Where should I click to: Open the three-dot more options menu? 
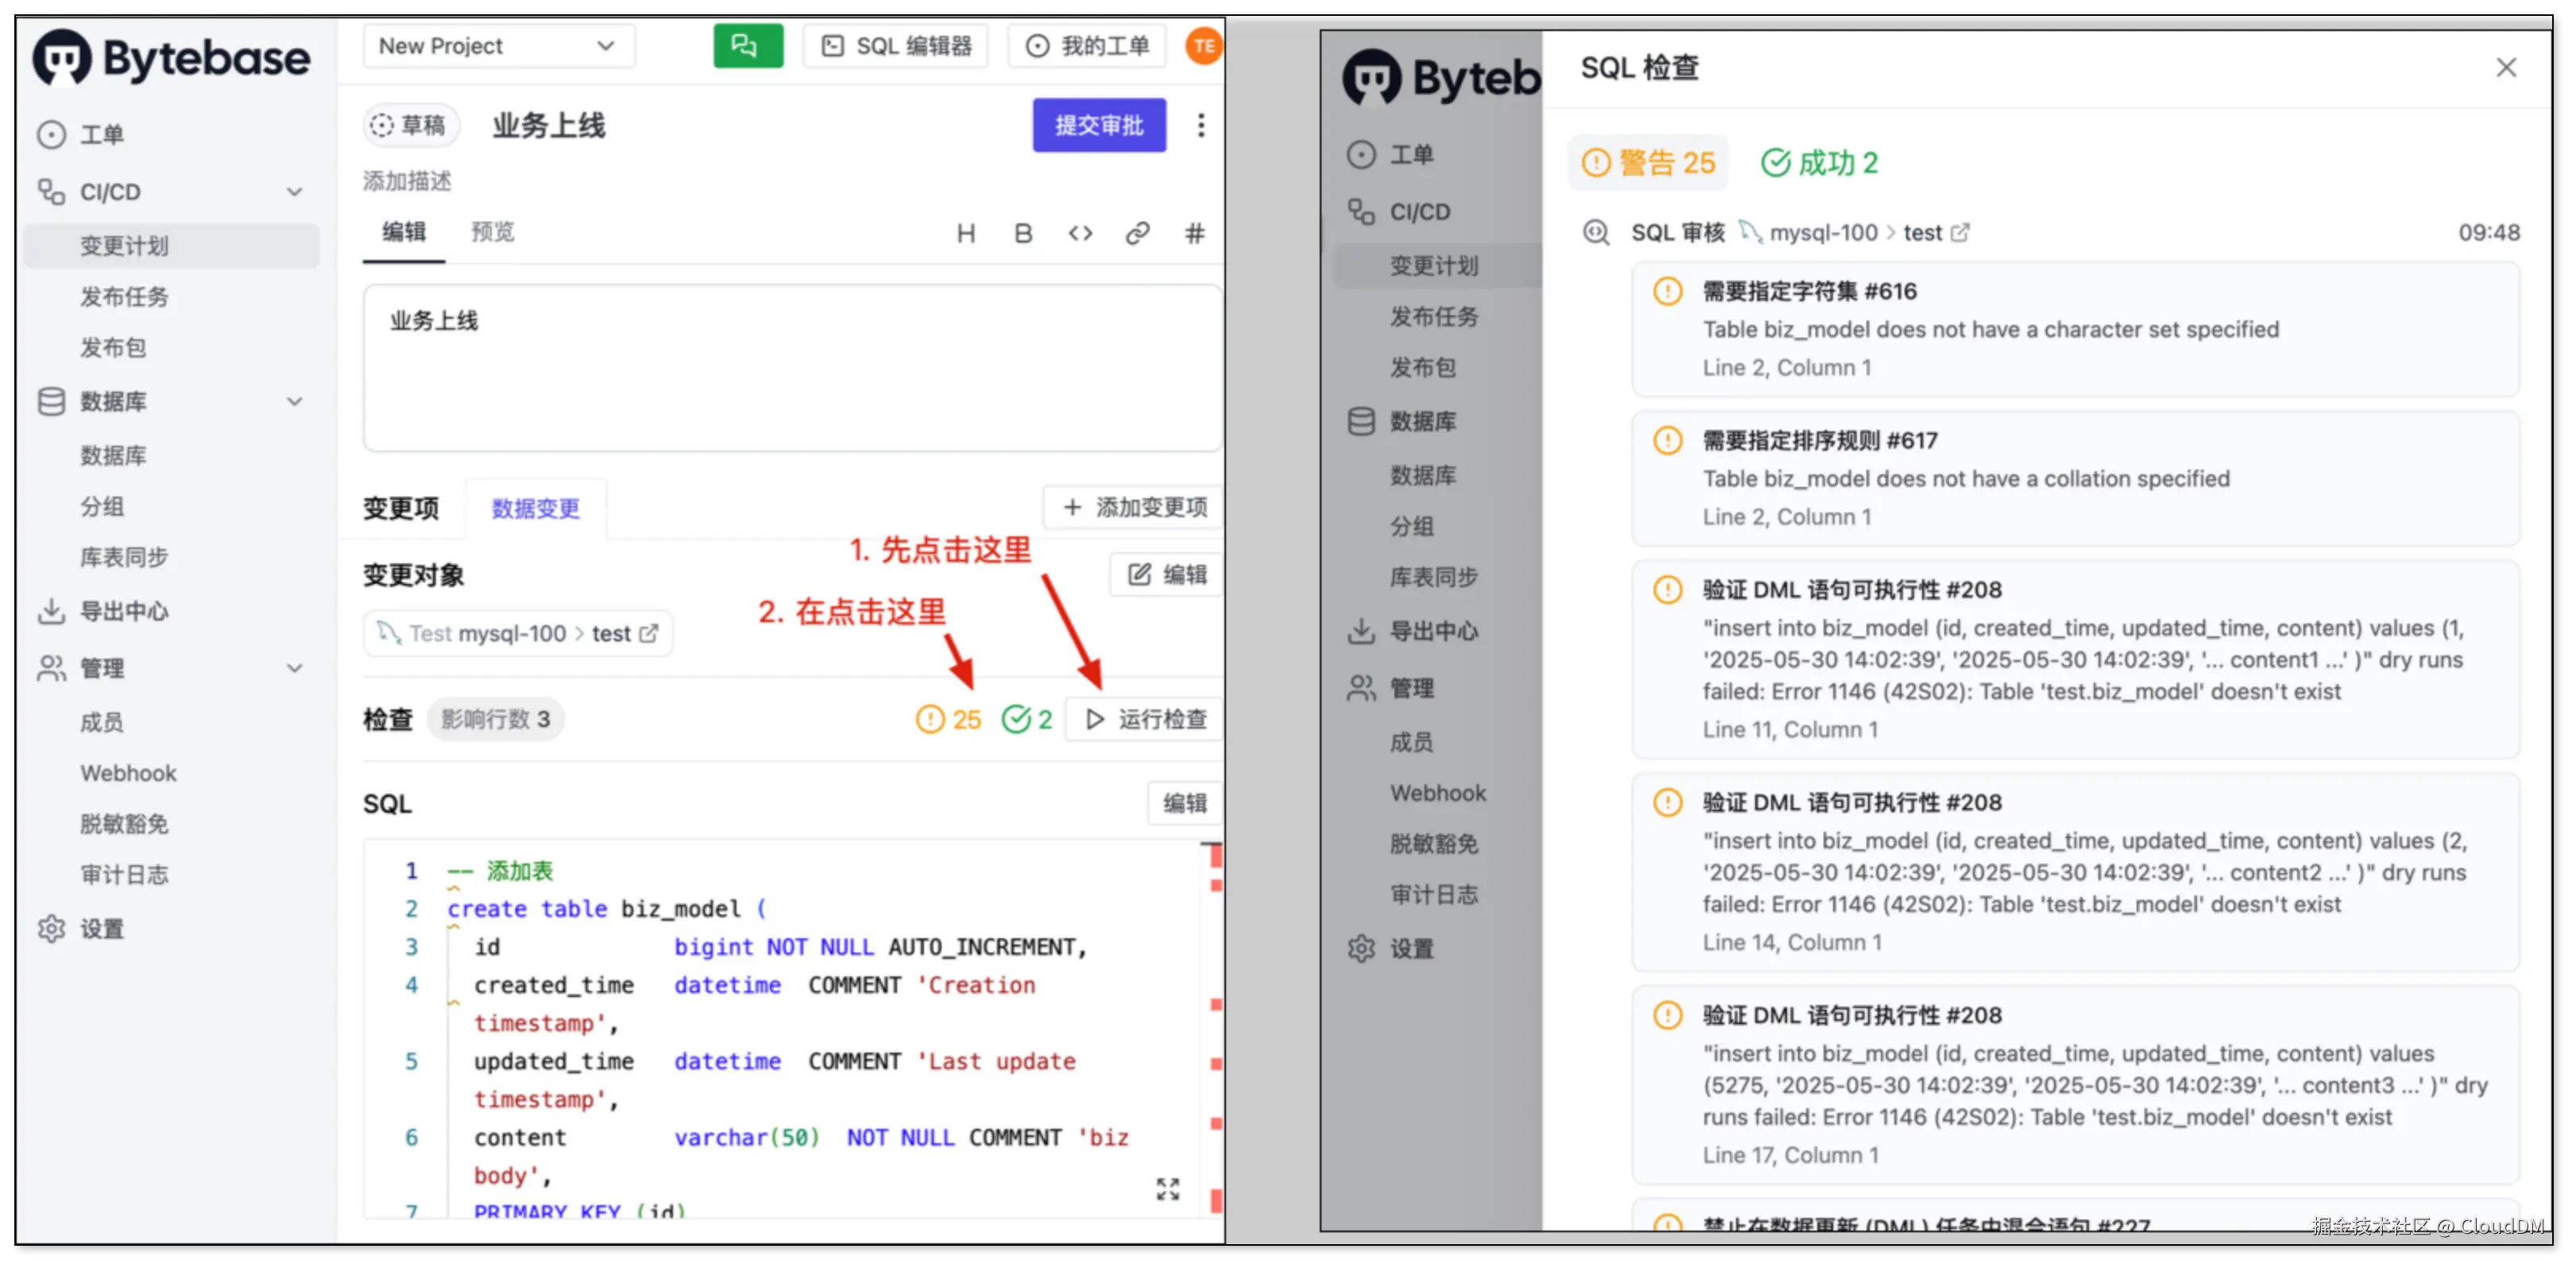tap(1201, 125)
